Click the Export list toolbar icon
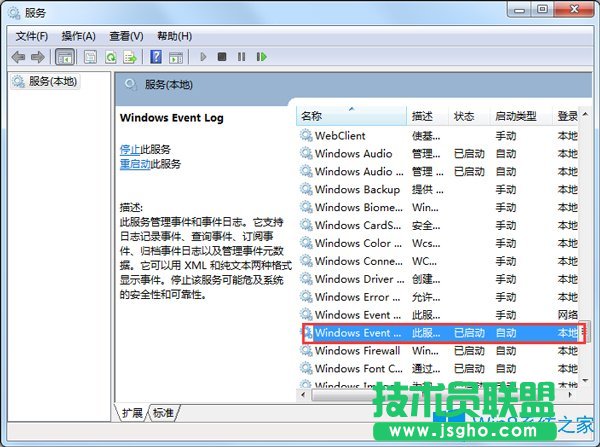The width and height of the screenshot is (600, 447). point(130,57)
